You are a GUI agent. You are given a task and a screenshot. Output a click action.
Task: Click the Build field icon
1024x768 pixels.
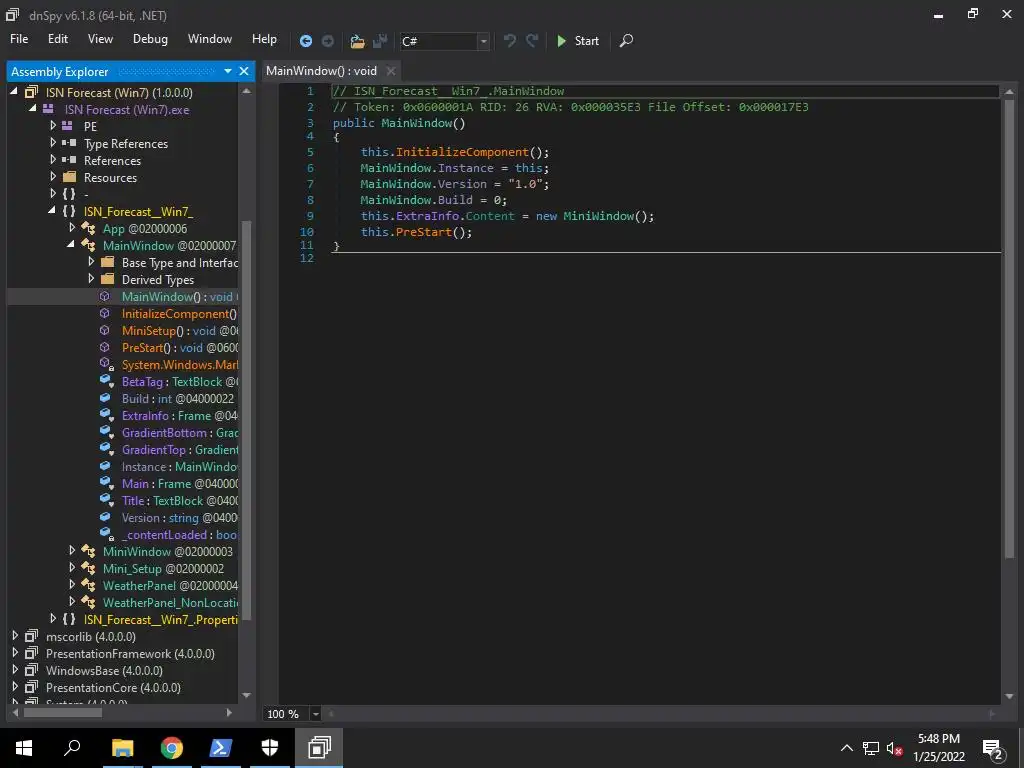click(x=105, y=398)
